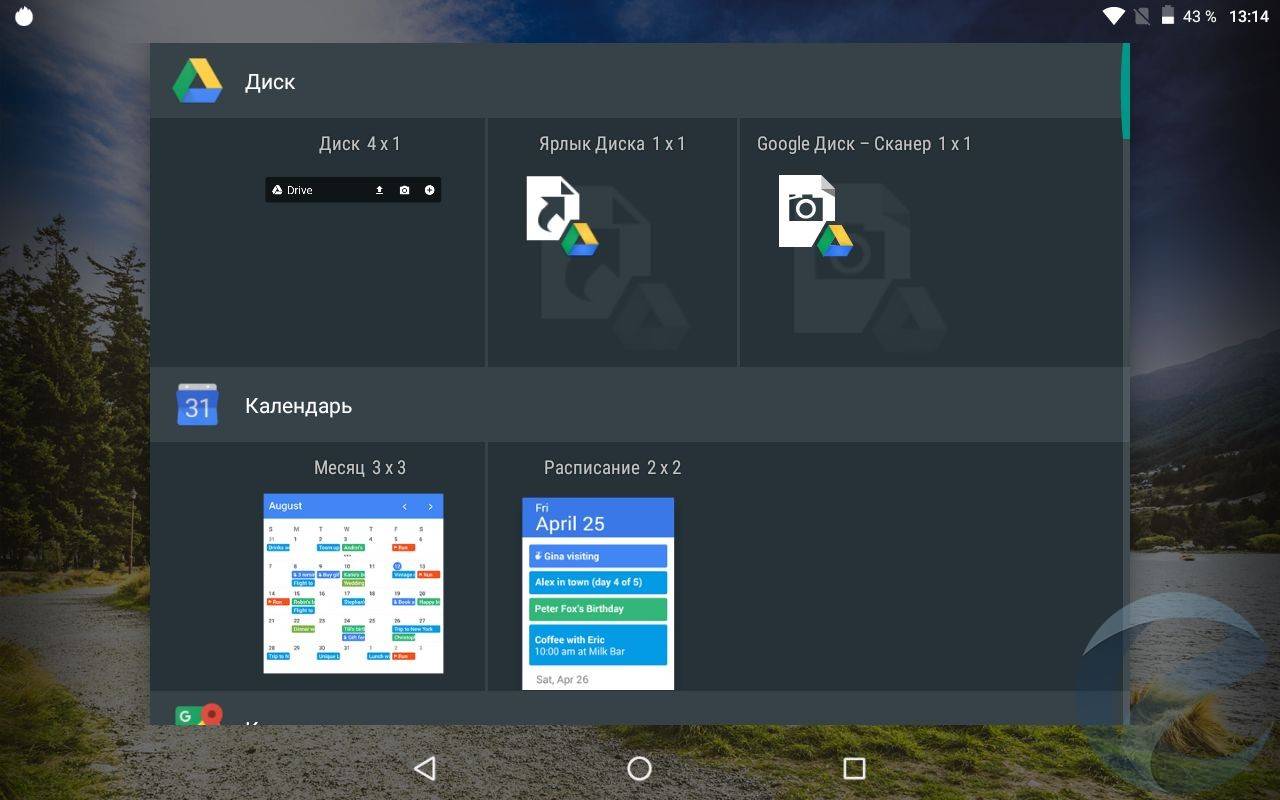Tap the Диск 4x1 widget label

(359, 144)
